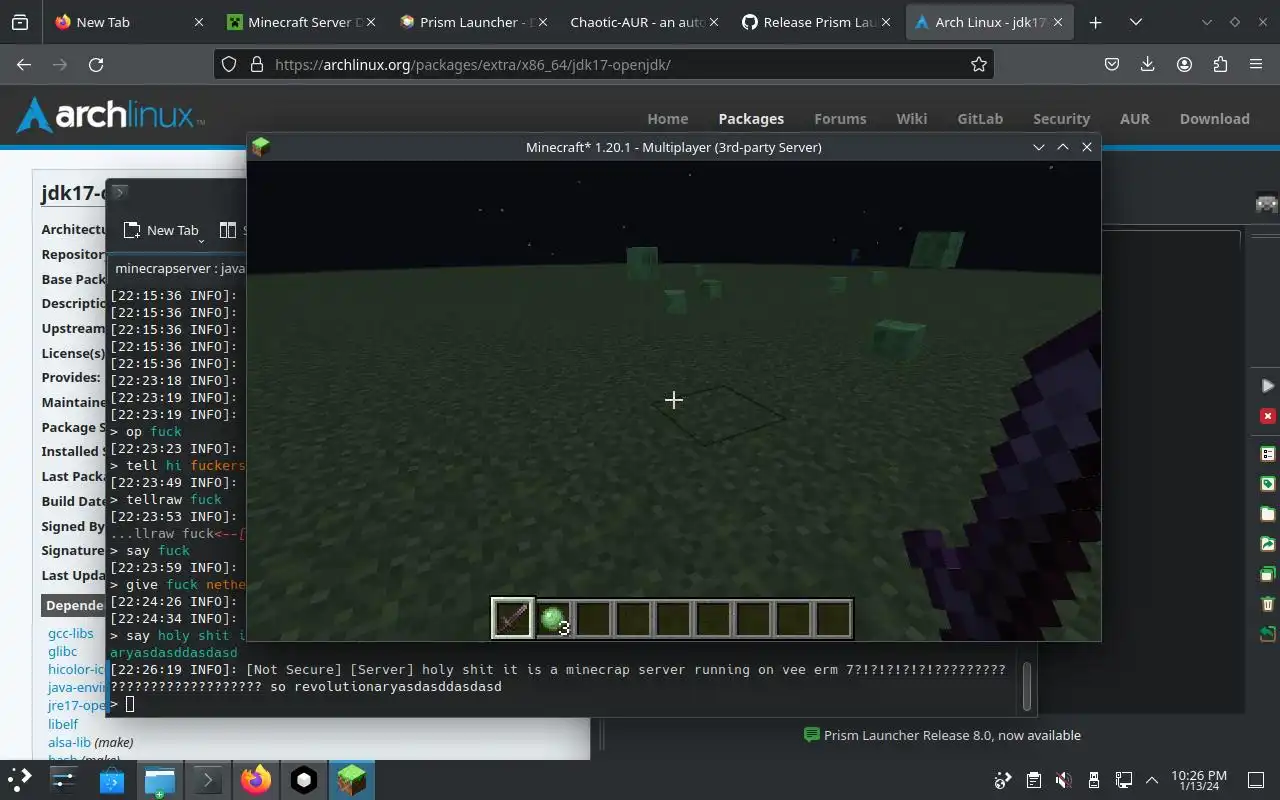
Task: Click the Konsole vertical scrollbar
Action: pyautogui.click(x=1026, y=685)
